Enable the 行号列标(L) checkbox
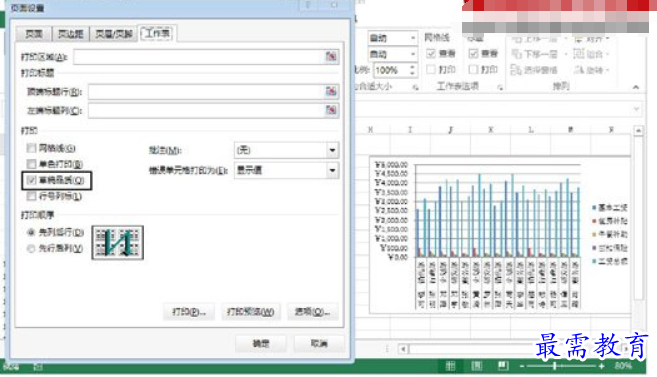This screenshot has width=657, height=377. [x=31, y=196]
